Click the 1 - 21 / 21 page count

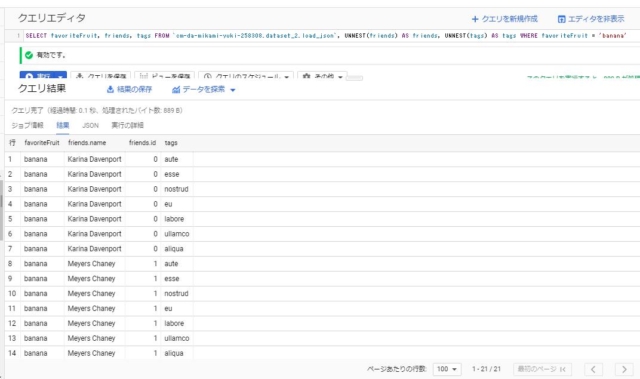pos(486,369)
